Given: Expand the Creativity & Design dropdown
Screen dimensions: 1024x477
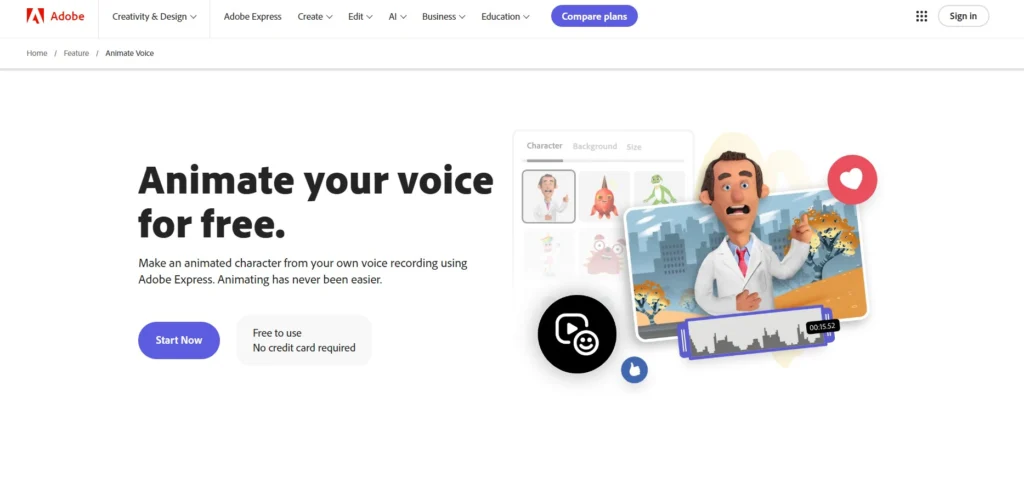Looking at the screenshot, I should tap(154, 16).
